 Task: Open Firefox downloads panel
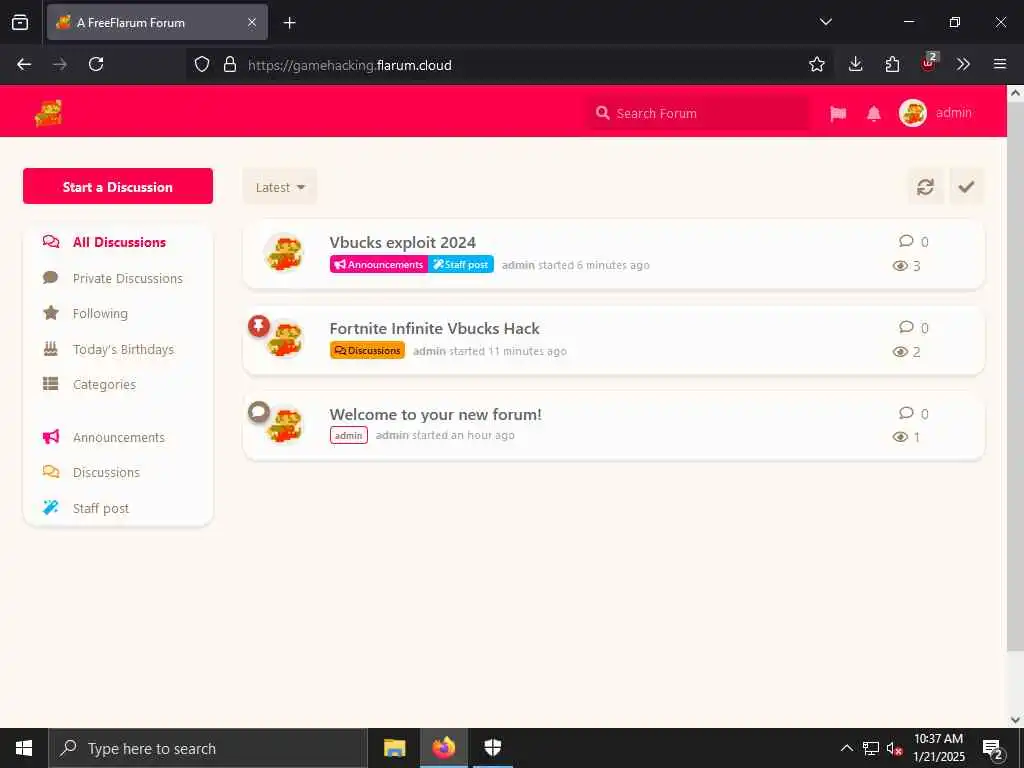pos(856,64)
